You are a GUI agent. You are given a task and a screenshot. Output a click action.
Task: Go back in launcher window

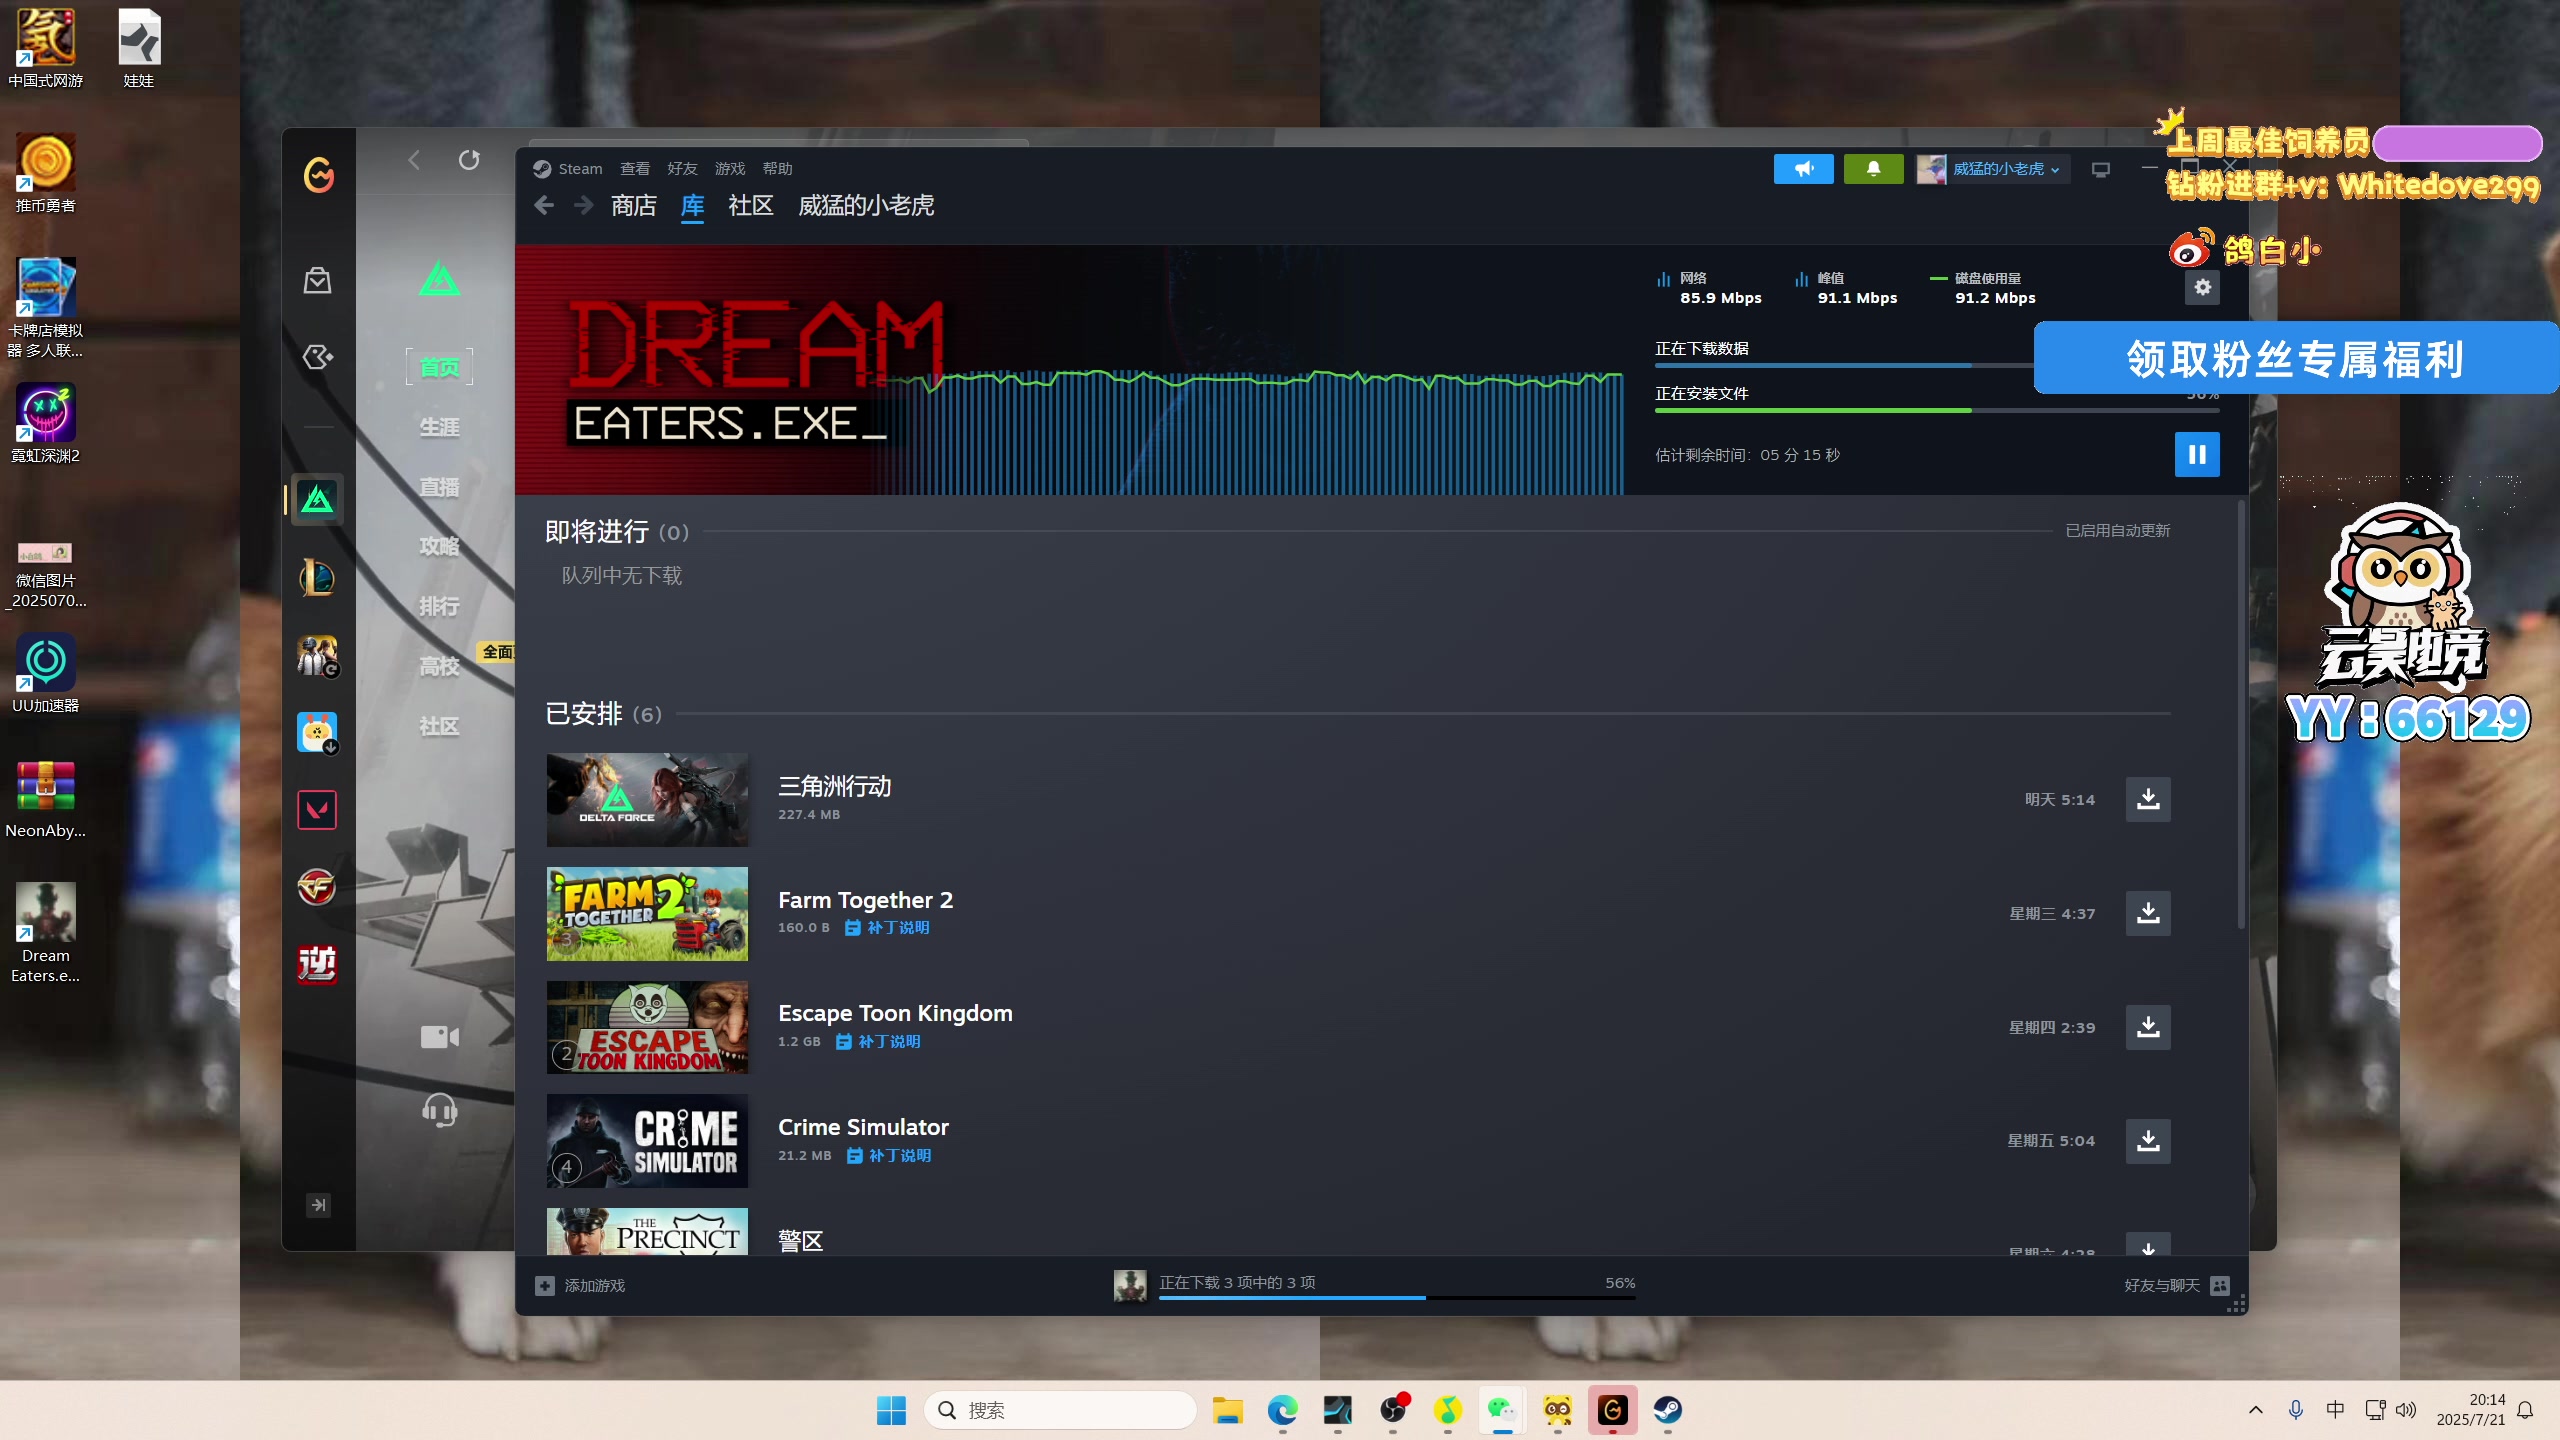[414, 160]
